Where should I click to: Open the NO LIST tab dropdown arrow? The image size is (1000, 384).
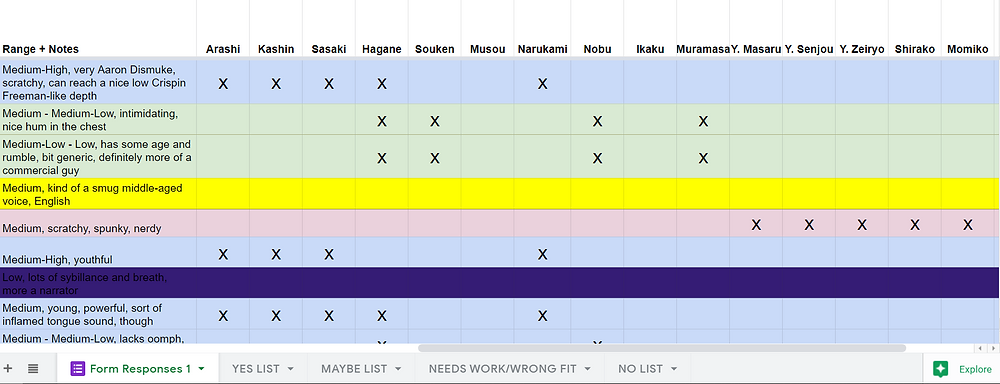click(x=673, y=369)
